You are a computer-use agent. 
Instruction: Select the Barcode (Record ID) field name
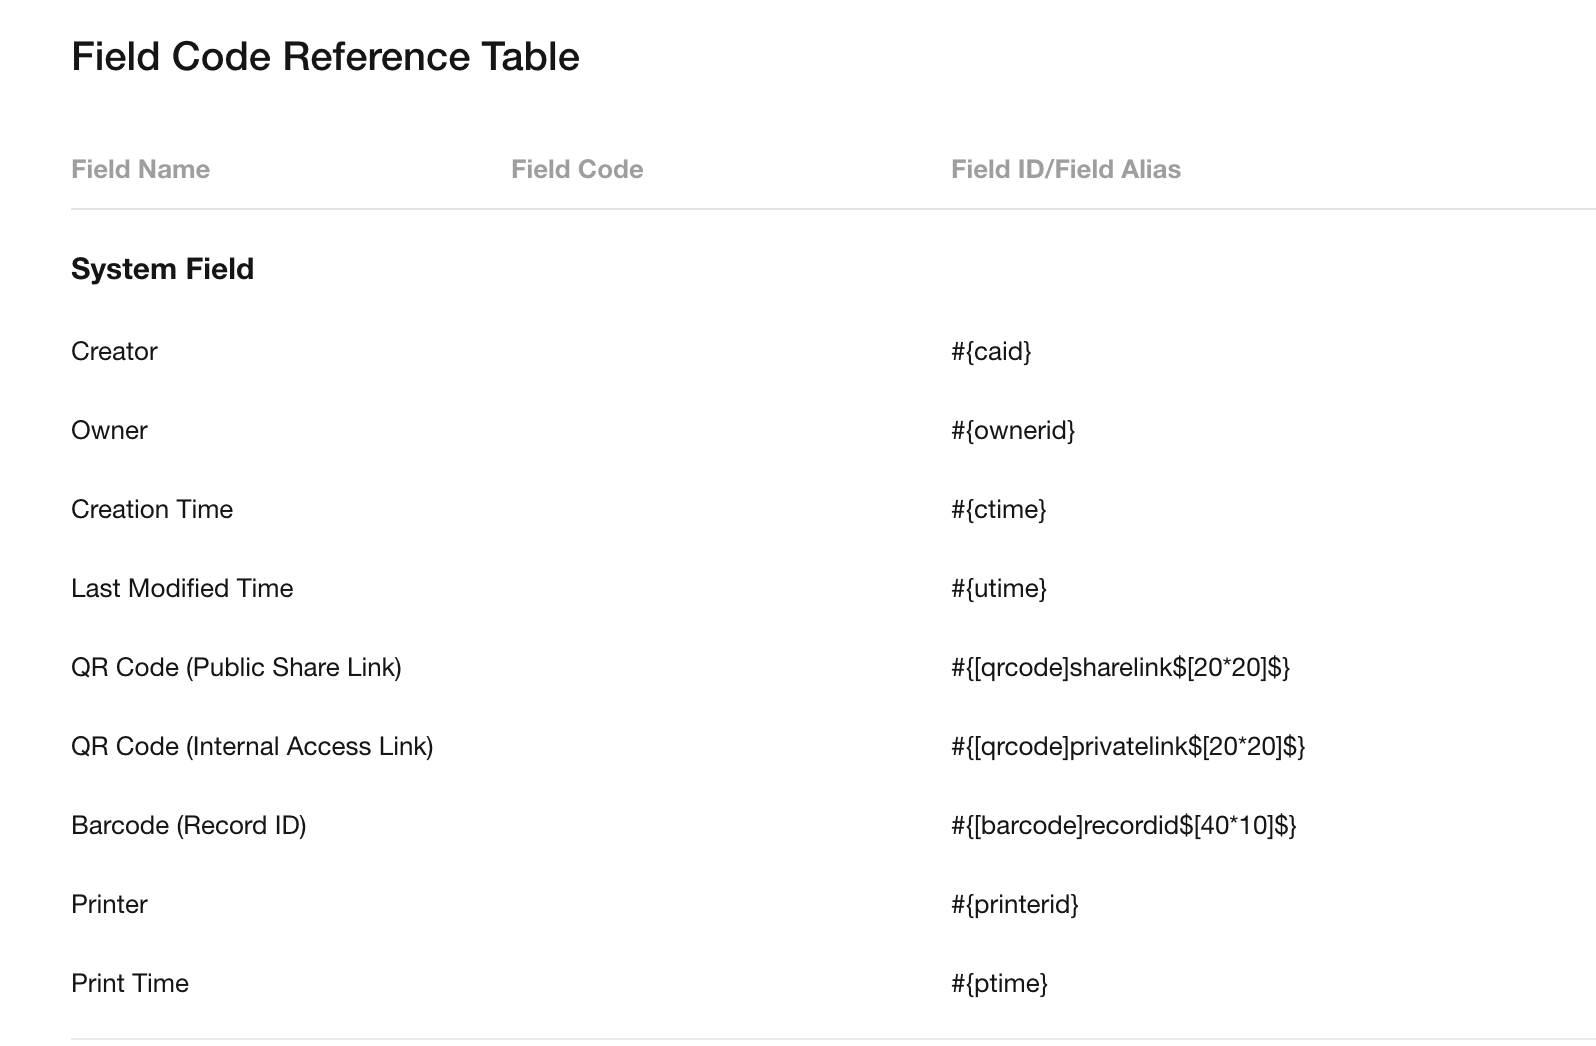pyautogui.click(x=188, y=825)
